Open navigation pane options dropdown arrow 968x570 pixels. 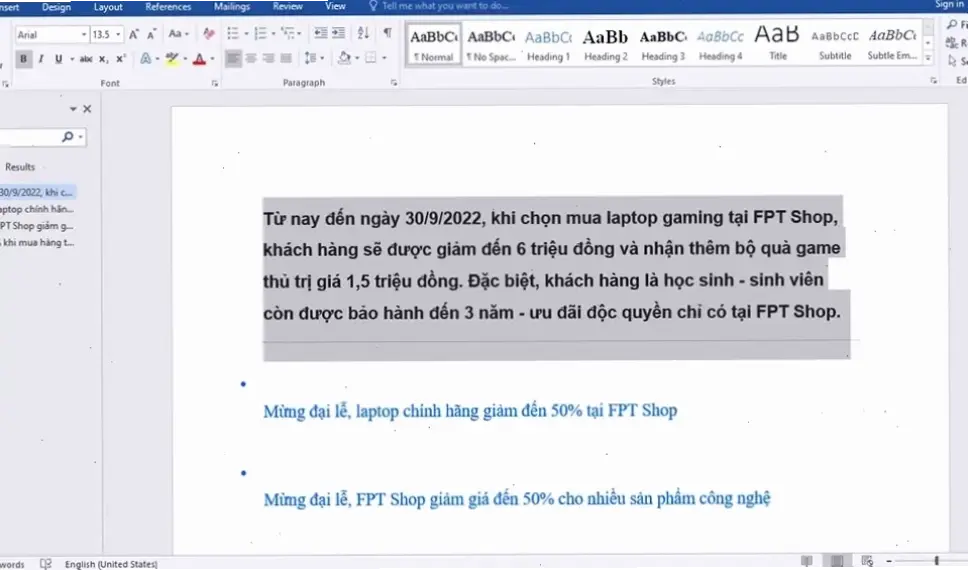pos(73,109)
